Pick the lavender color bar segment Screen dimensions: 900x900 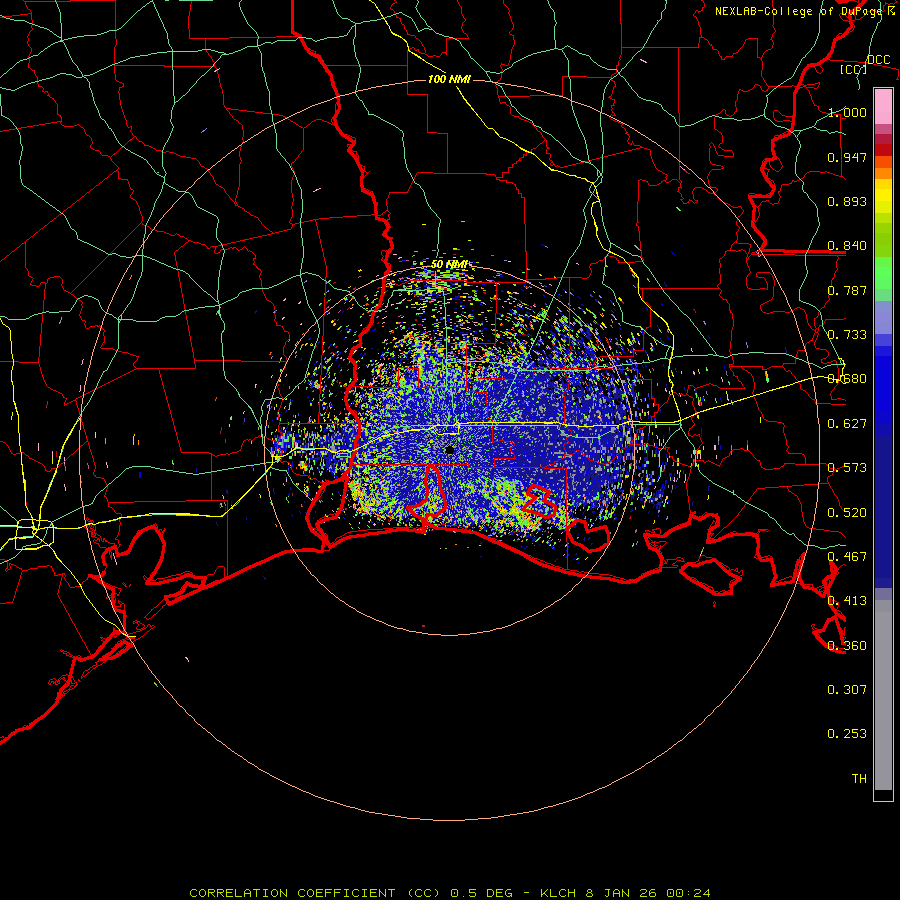(x=883, y=317)
